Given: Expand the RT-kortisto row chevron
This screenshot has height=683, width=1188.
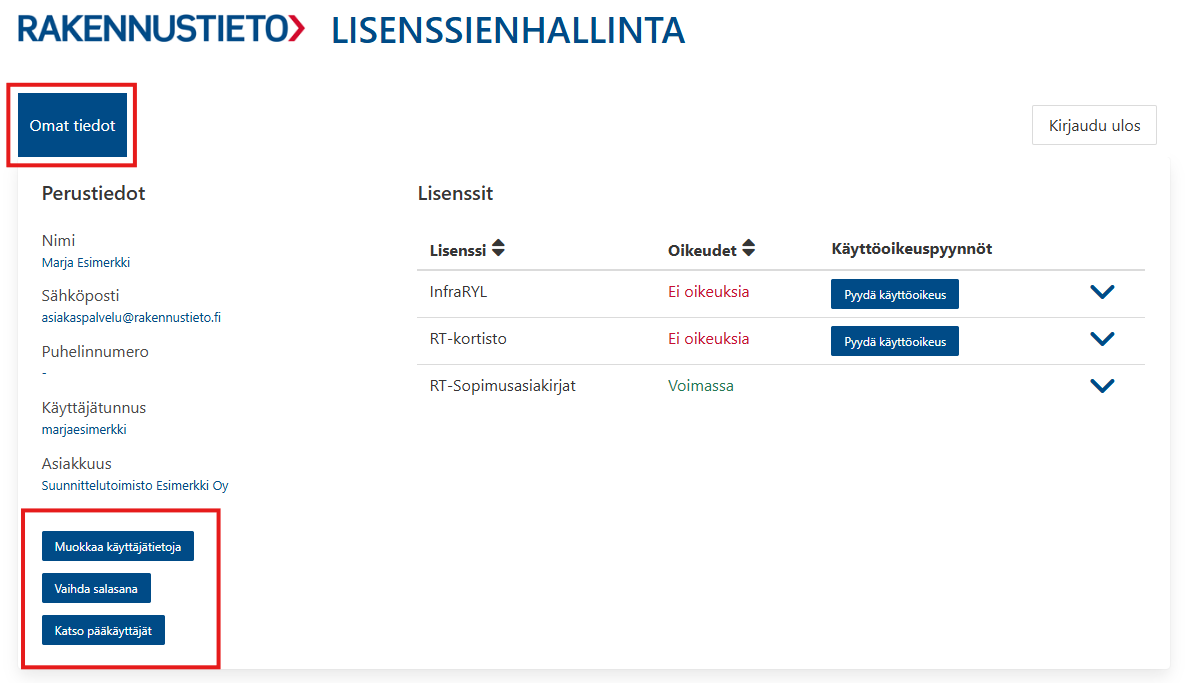Looking at the screenshot, I should pyautogui.click(x=1102, y=339).
